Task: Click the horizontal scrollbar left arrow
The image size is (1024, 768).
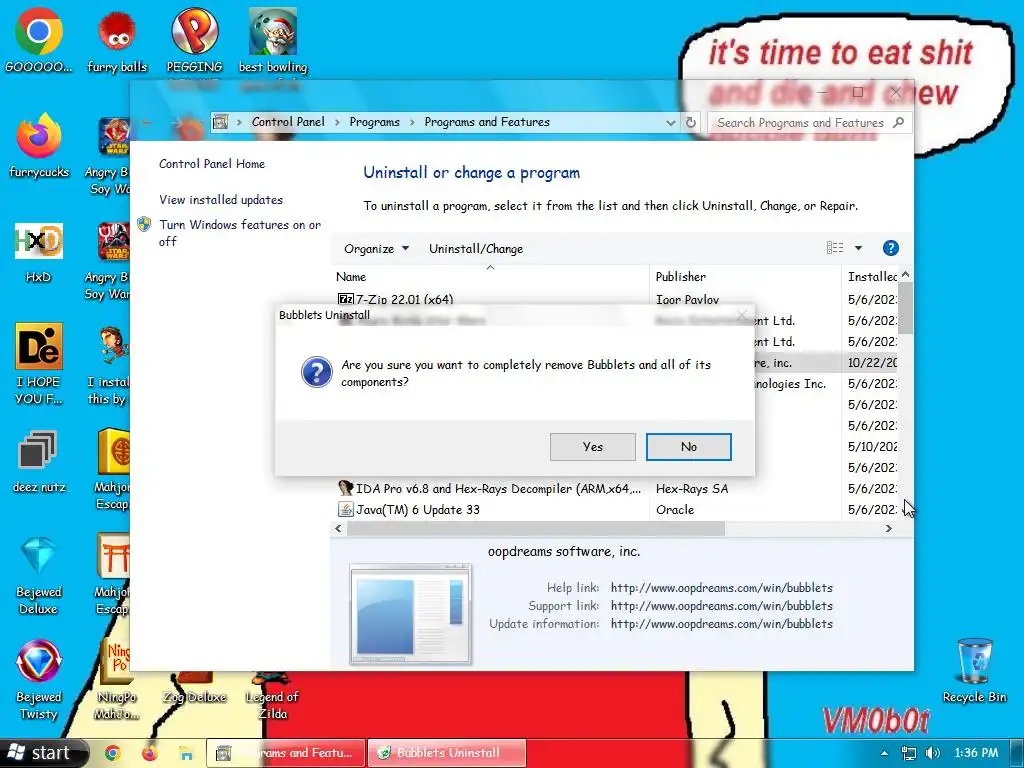Action: [x=338, y=529]
